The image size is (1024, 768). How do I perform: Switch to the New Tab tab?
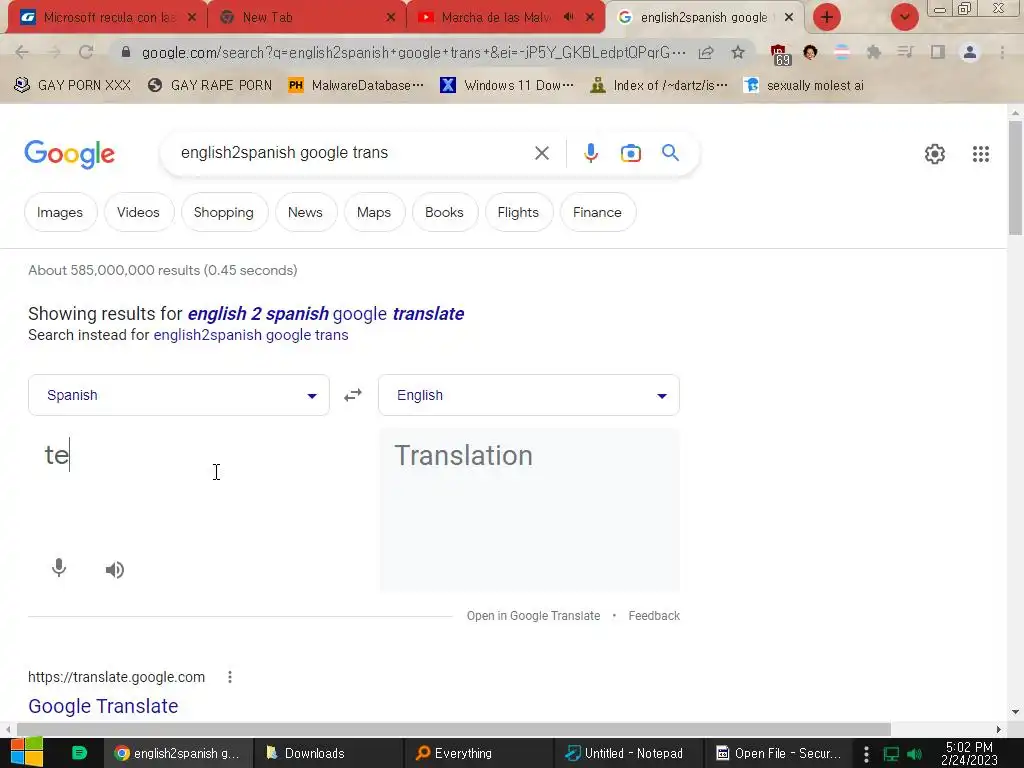pyautogui.click(x=307, y=17)
